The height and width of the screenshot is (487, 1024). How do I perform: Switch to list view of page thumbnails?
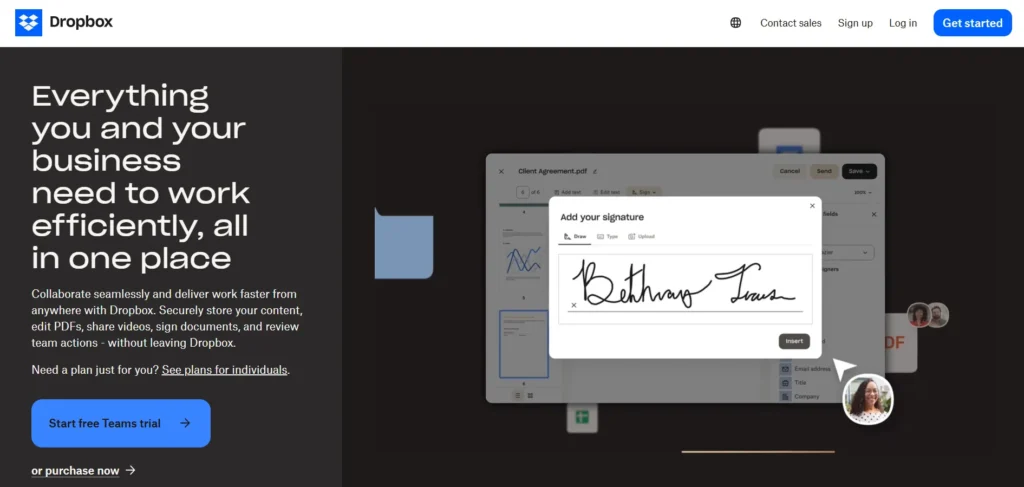518,396
